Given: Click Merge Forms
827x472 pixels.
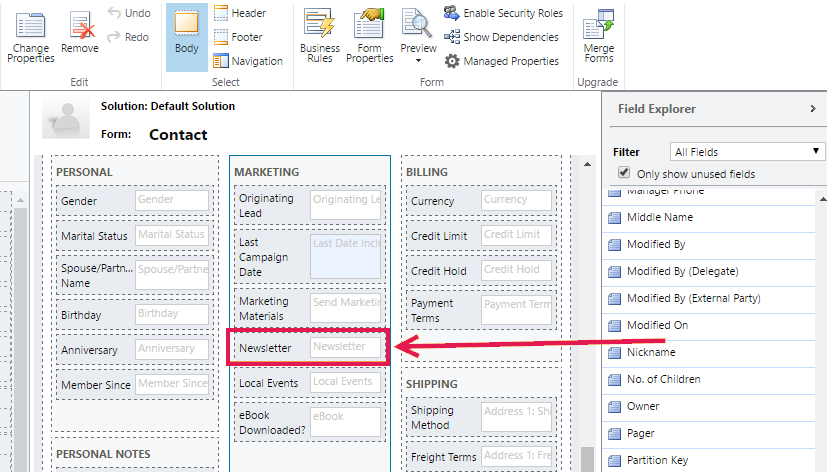Looking at the screenshot, I should [599, 36].
